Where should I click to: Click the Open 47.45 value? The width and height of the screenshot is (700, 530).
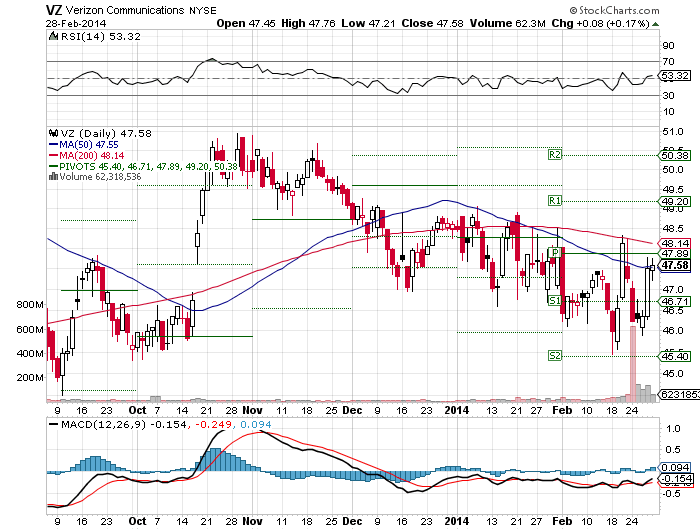pyautogui.click(x=246, y=23)
